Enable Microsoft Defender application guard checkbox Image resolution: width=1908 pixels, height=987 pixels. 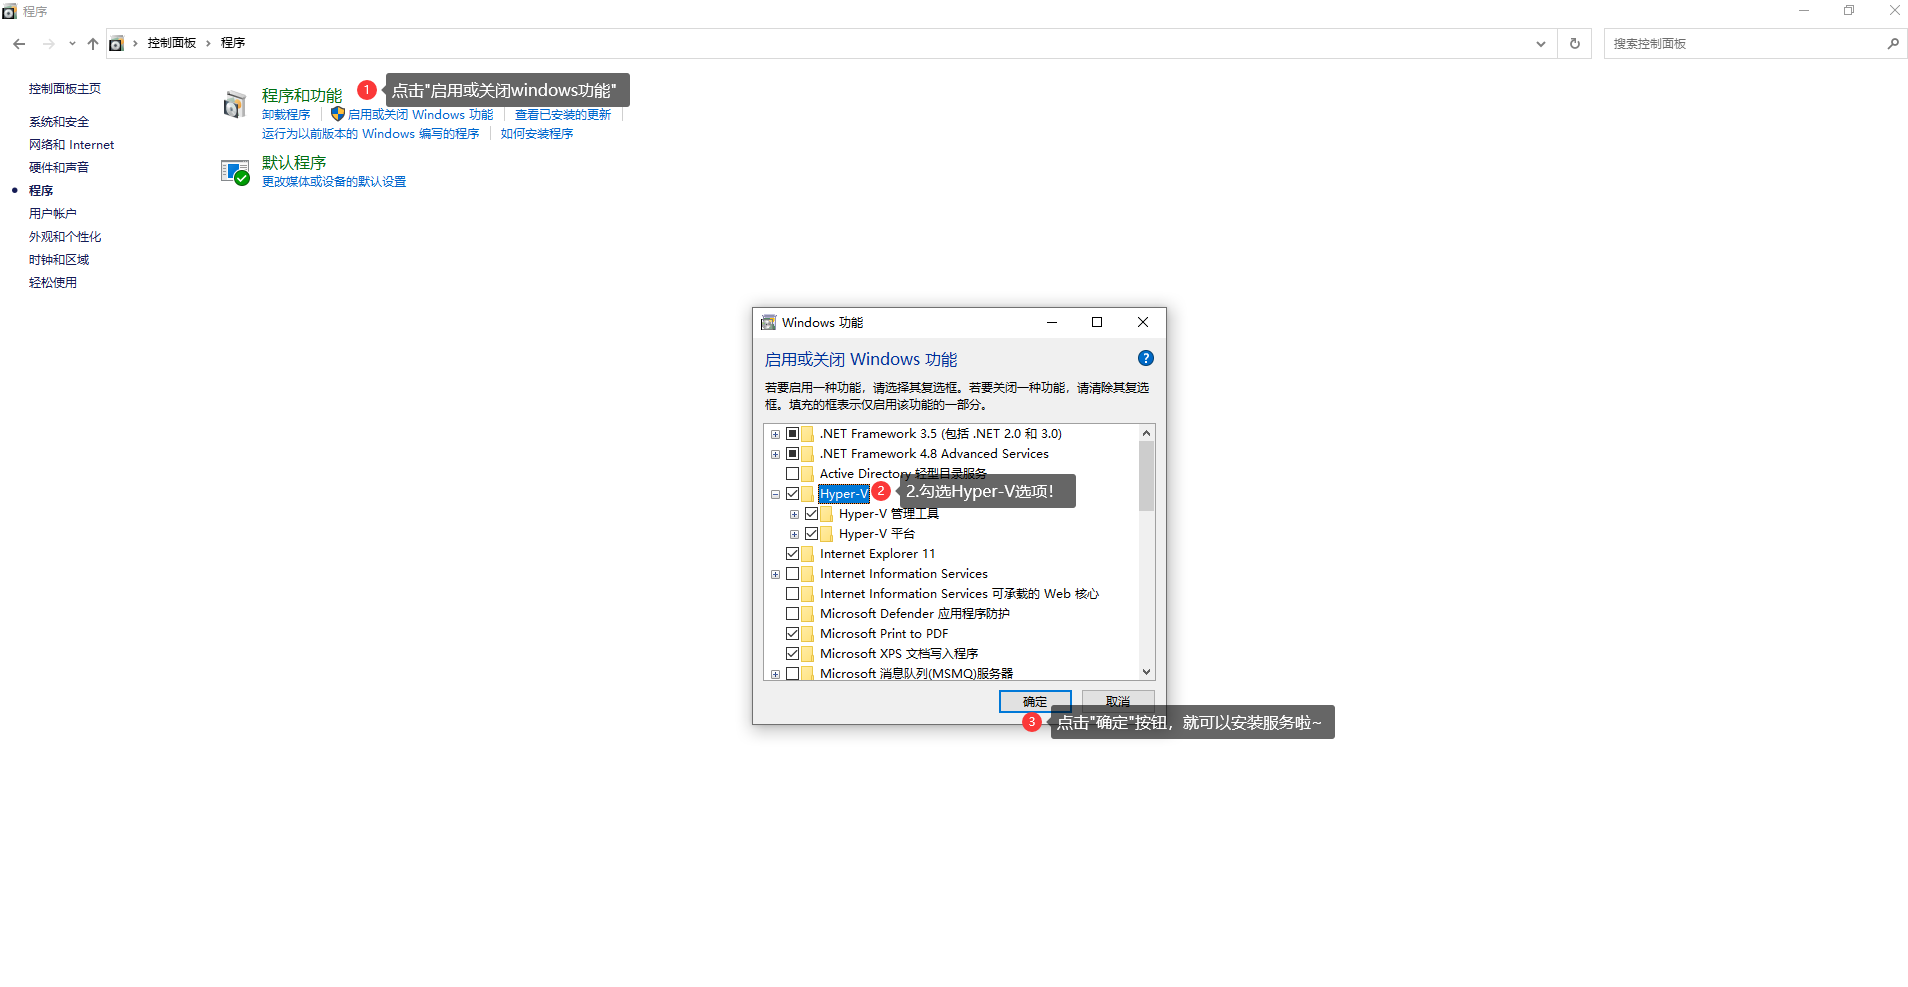coord(792,614)
